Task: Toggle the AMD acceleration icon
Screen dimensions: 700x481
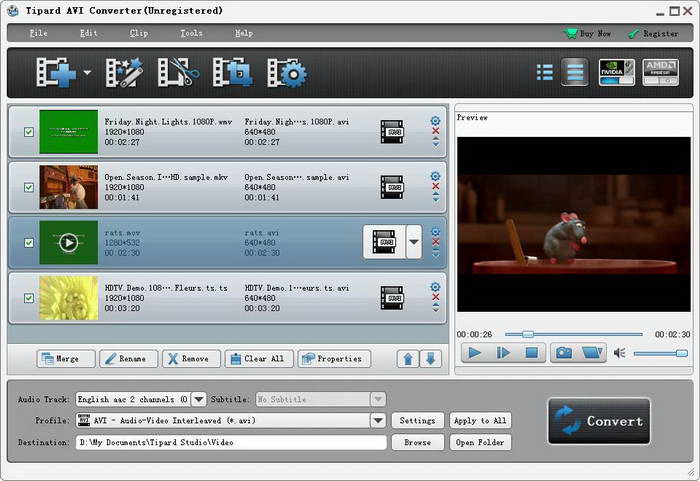Action: tap(660, 72)
